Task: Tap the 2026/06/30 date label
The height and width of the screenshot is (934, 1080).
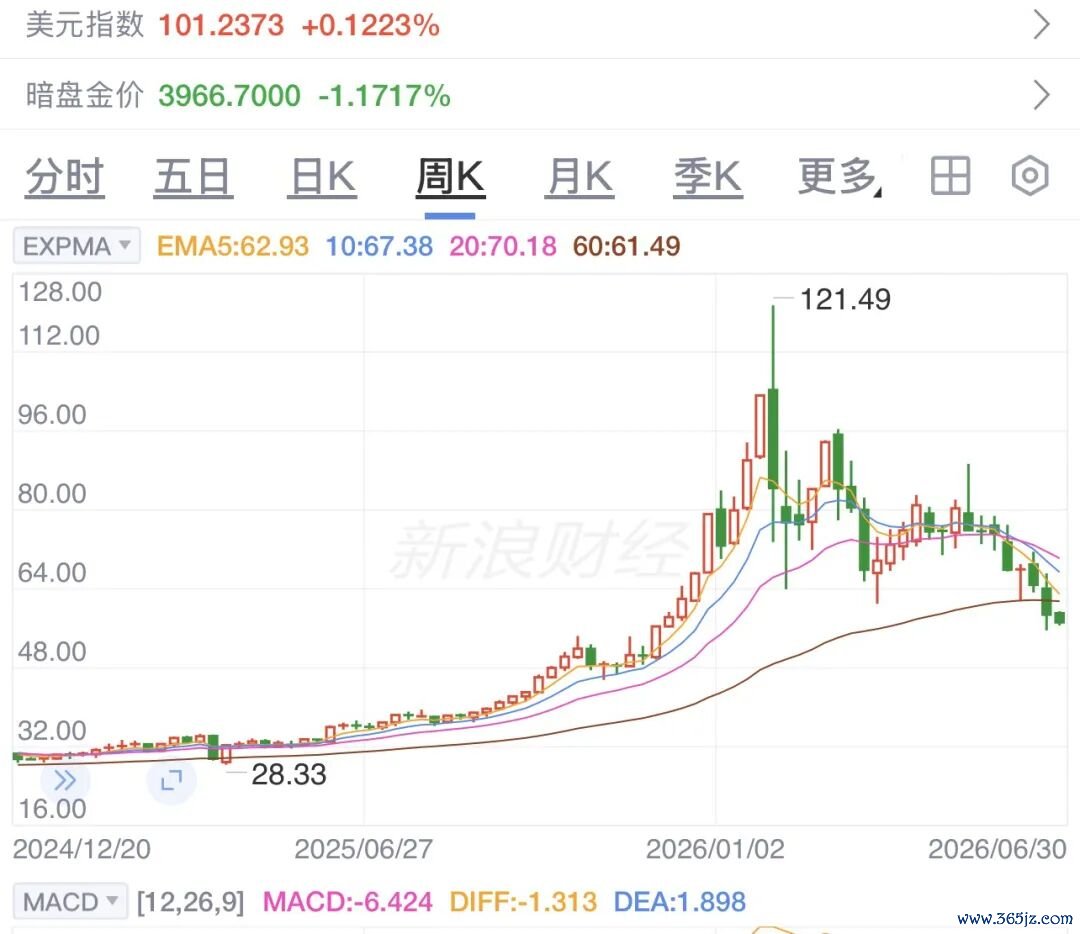Action: [997, 849]
